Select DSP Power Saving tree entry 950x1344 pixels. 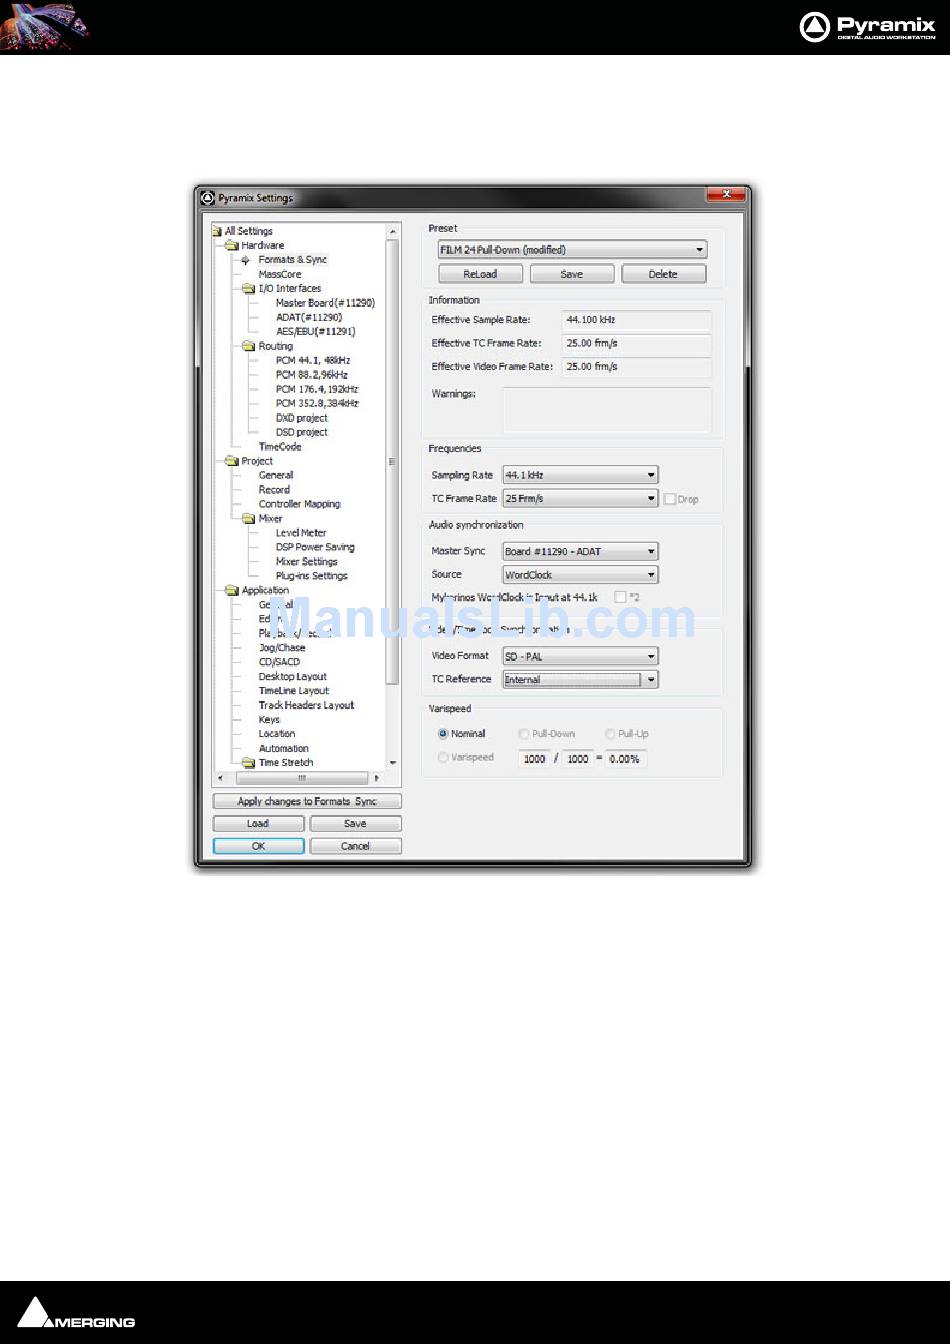[315, 547]
